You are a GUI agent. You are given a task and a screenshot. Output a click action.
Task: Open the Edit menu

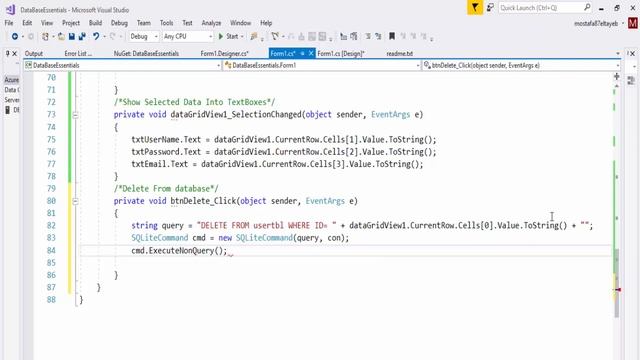pos(27,23)
